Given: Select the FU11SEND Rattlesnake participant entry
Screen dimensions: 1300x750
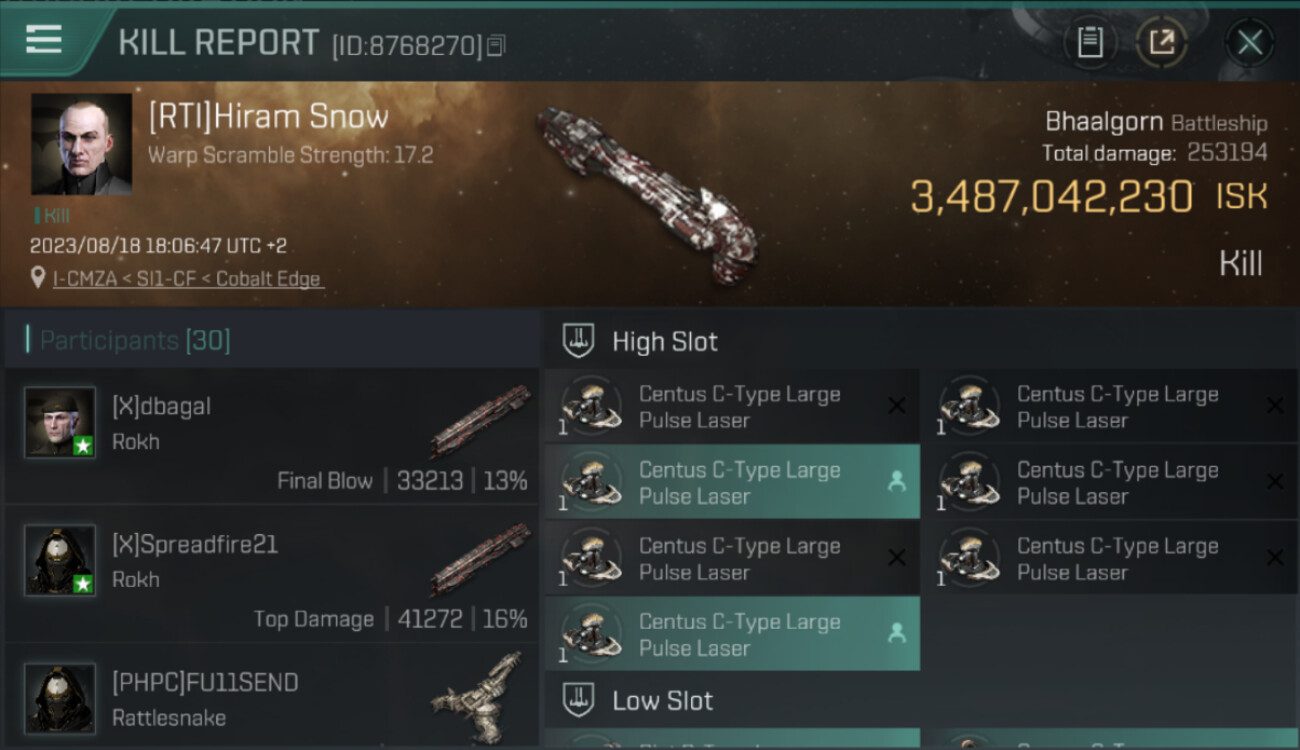Looking at the screenshot, I should (x=272, y=698).
